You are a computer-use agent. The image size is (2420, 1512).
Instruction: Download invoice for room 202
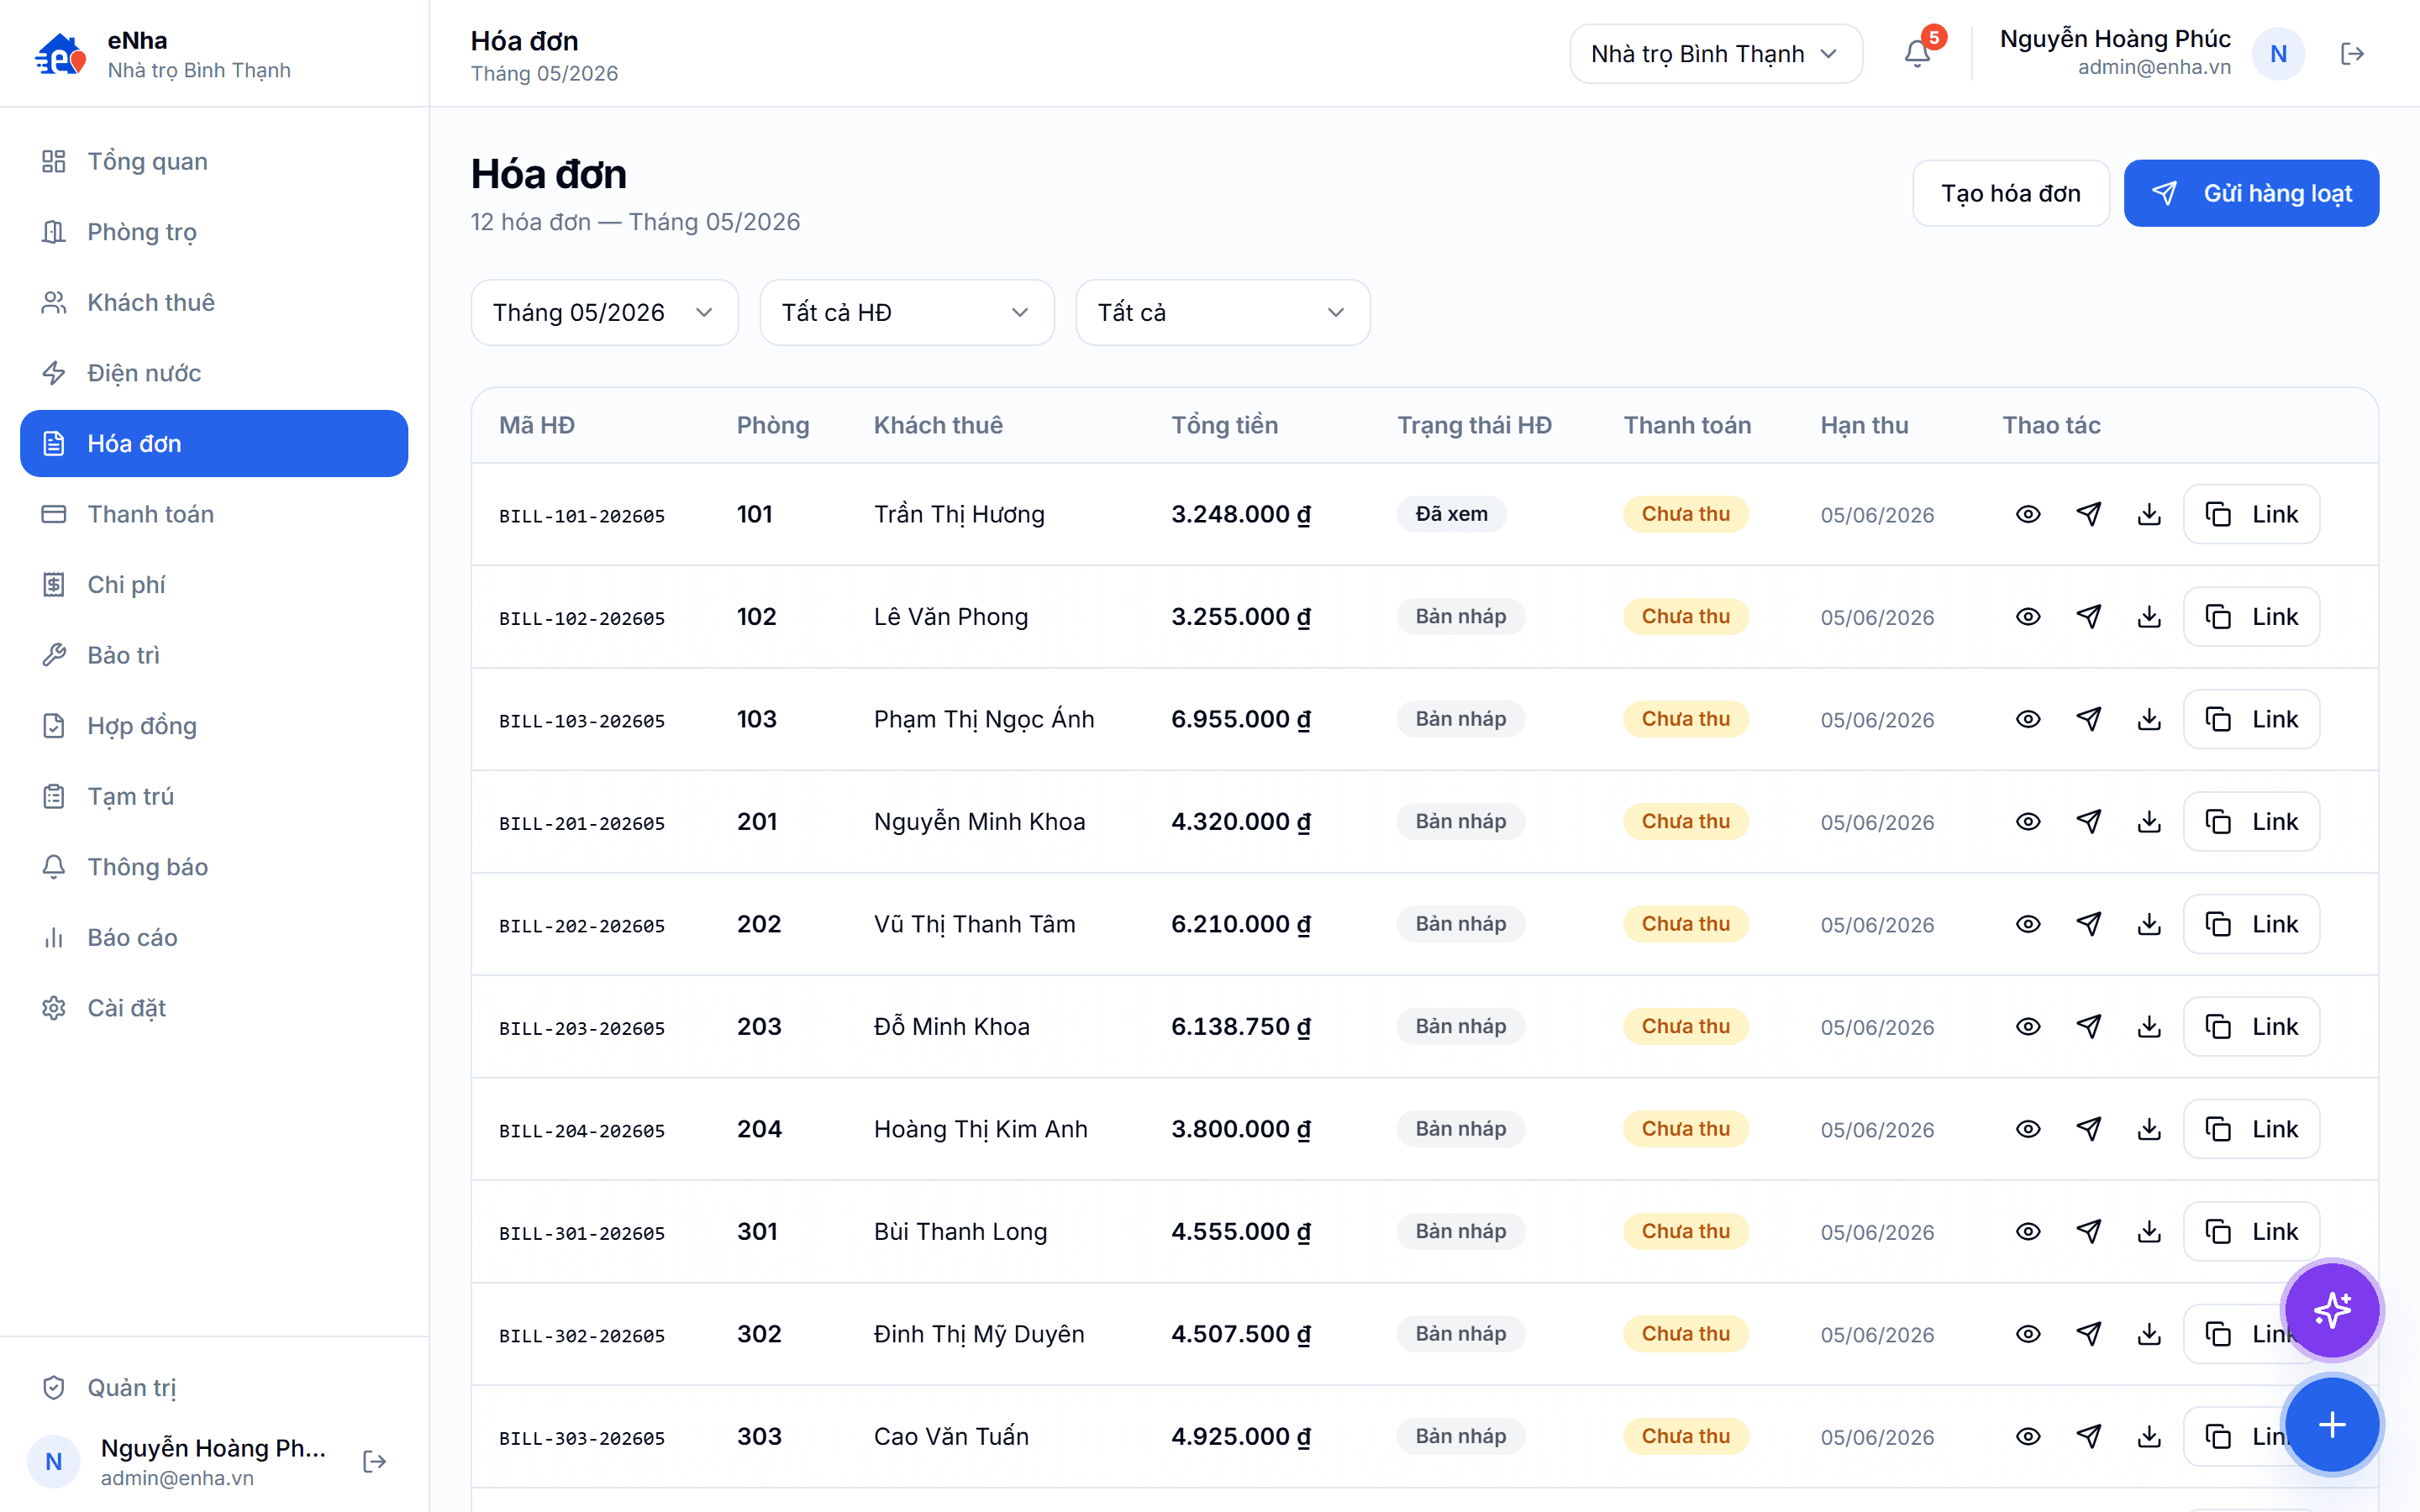click(2149, 924)
